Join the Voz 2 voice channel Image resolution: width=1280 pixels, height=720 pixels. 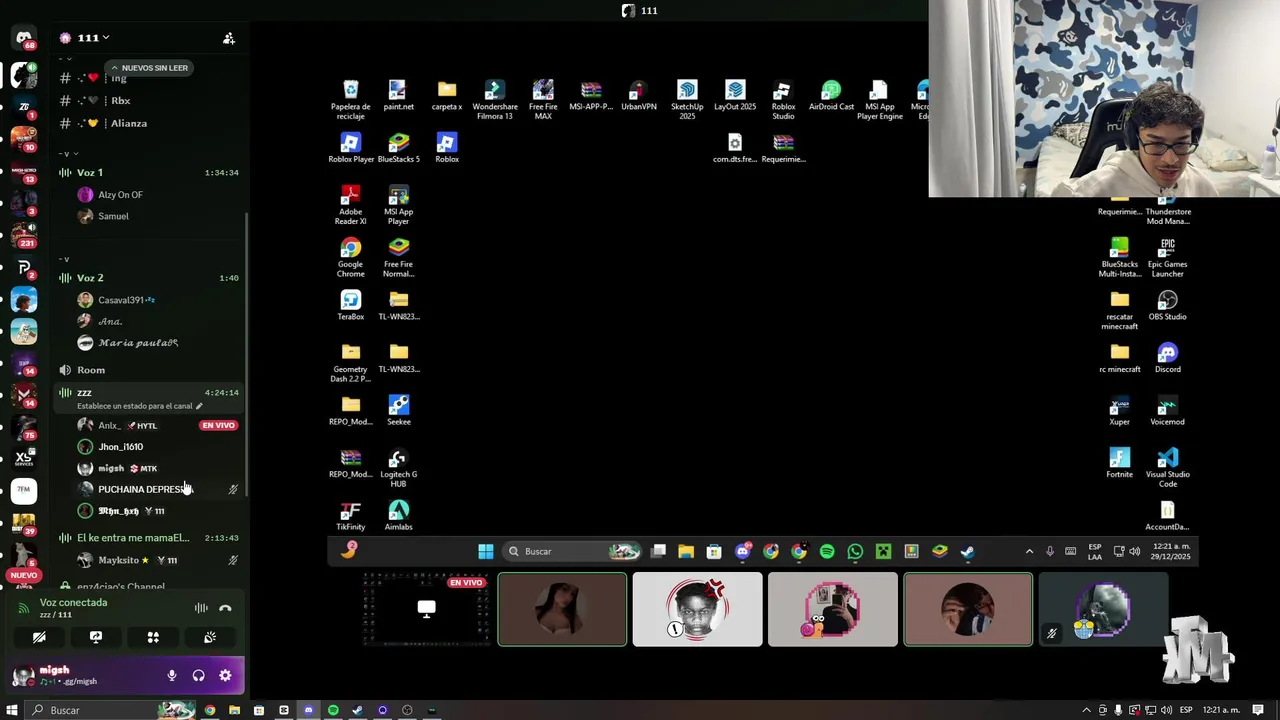click(149, 278)
